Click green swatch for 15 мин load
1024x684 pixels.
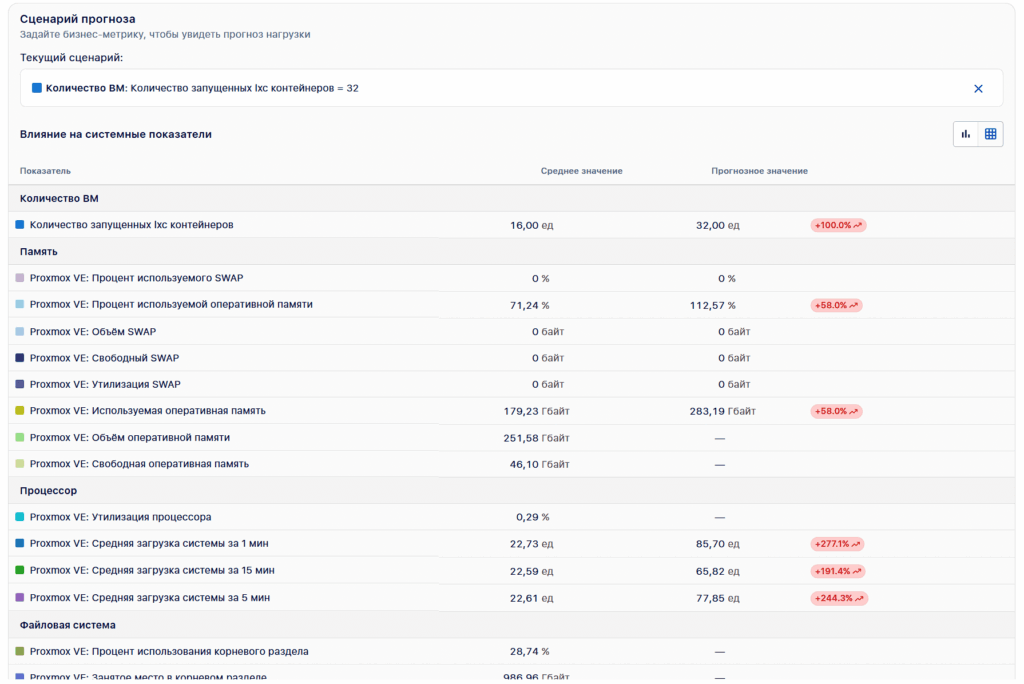point(20,570)
